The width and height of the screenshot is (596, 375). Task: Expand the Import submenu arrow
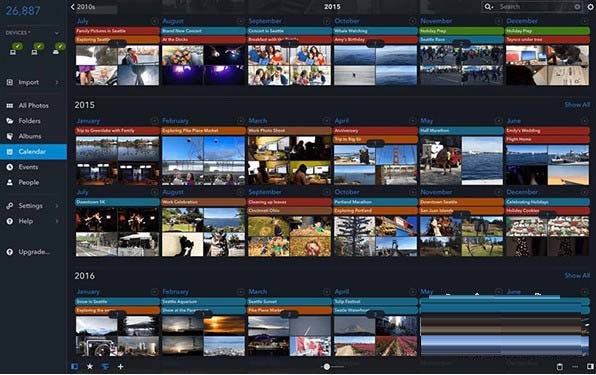tap(57, 82)
